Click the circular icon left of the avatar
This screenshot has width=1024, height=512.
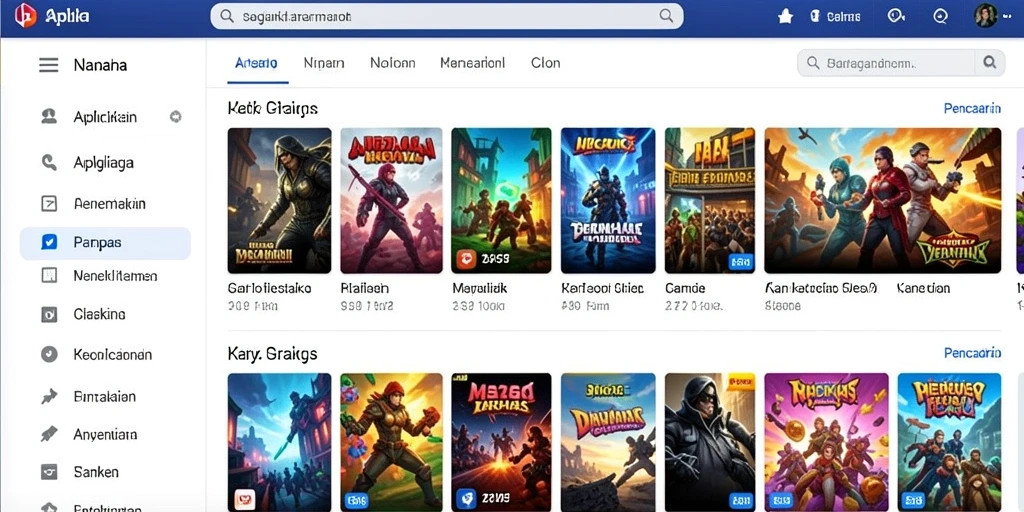[940, 17]
